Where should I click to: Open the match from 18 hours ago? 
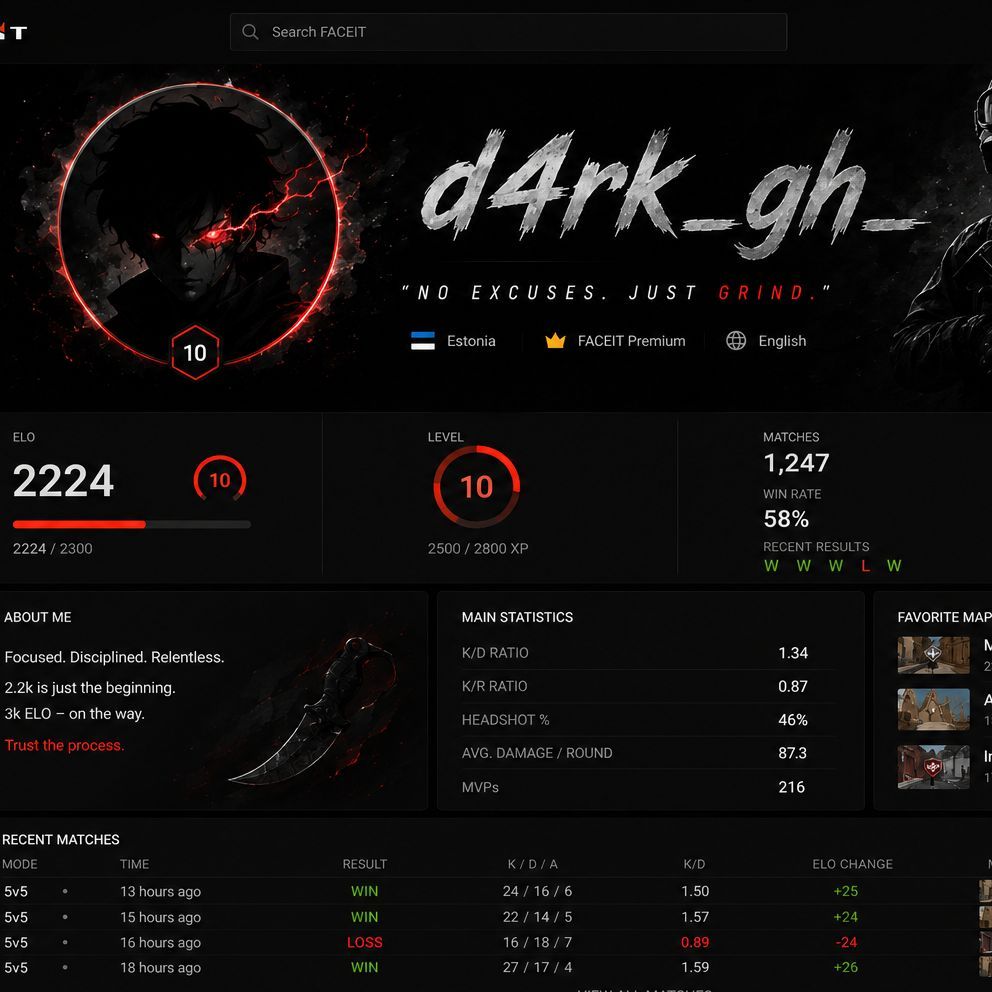pyautogui.click(x=496, y=967)
